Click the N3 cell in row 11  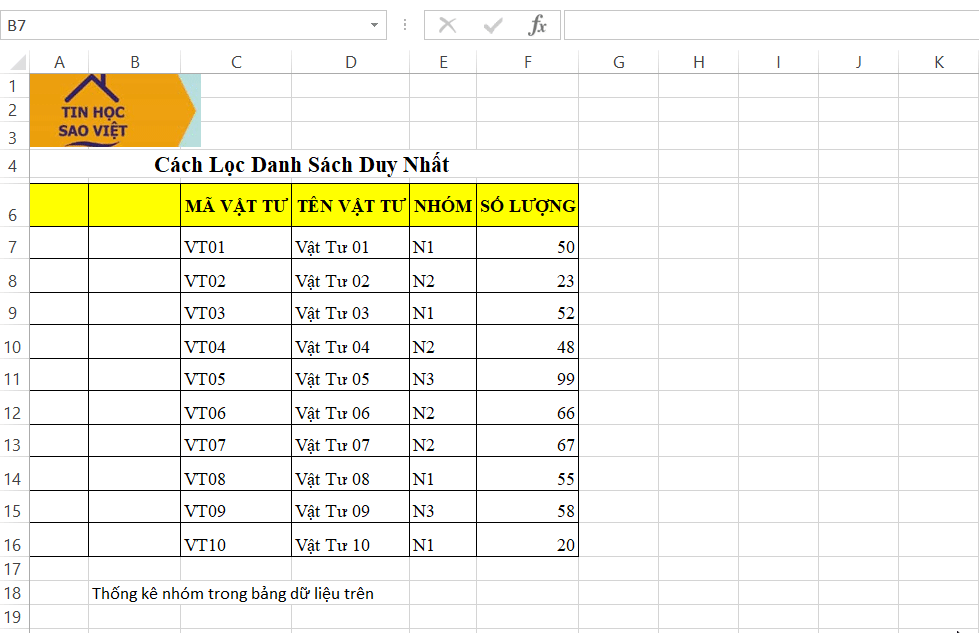click(x=443, y=375)
